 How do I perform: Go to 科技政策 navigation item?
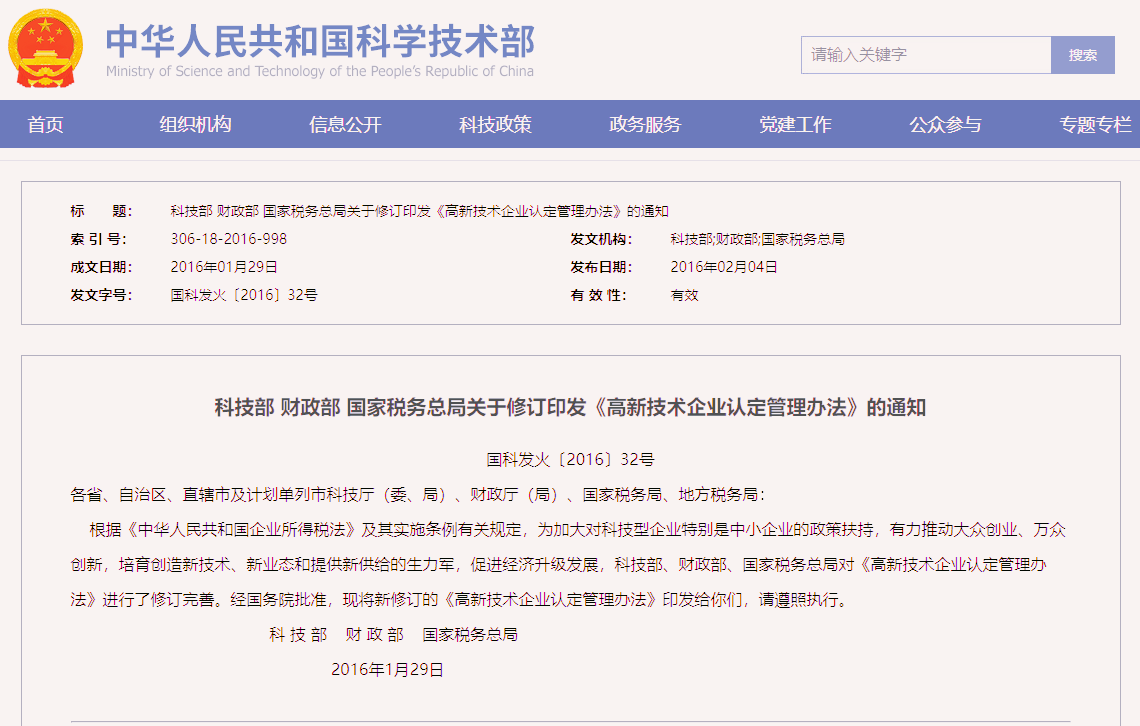coord(495,124)
